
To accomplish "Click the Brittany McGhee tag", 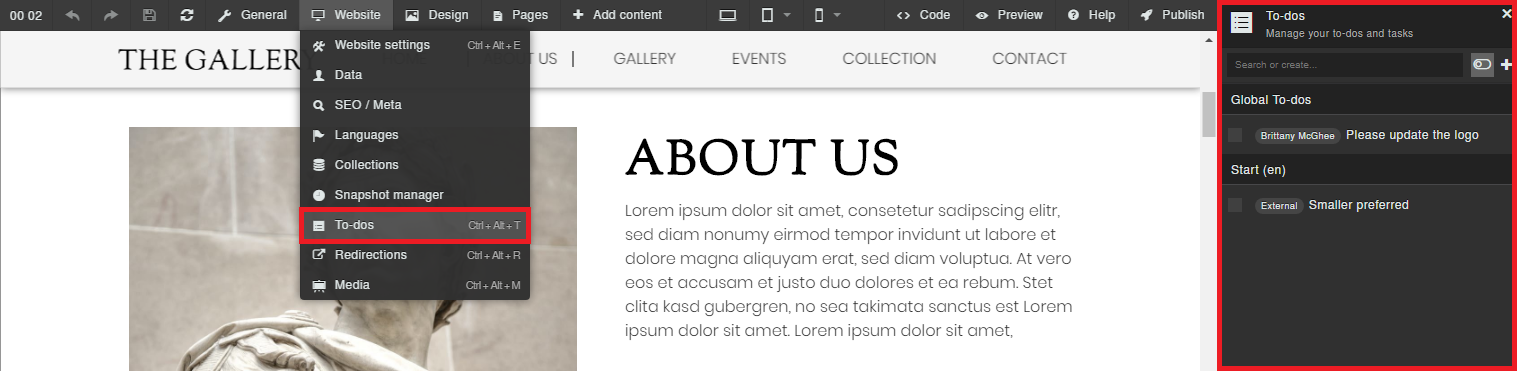I will pos(1298,135).
